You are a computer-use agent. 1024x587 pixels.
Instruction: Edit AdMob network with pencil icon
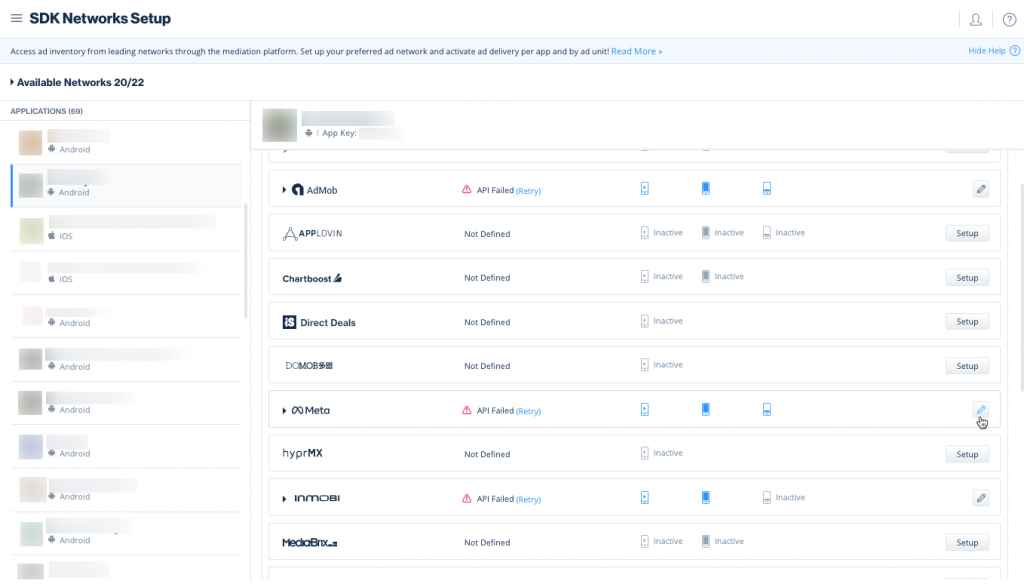[x=981, y=189]
